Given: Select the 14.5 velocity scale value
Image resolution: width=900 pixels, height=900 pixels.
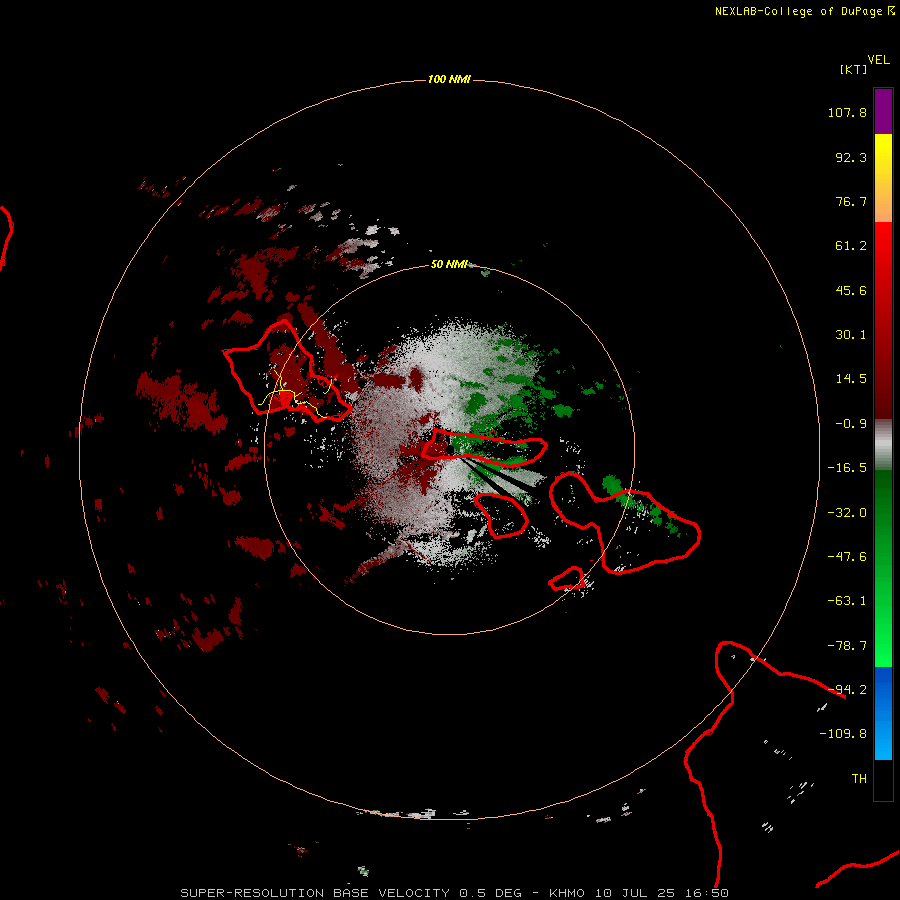Looking at the screenshot, I should [x=851, y=379].
